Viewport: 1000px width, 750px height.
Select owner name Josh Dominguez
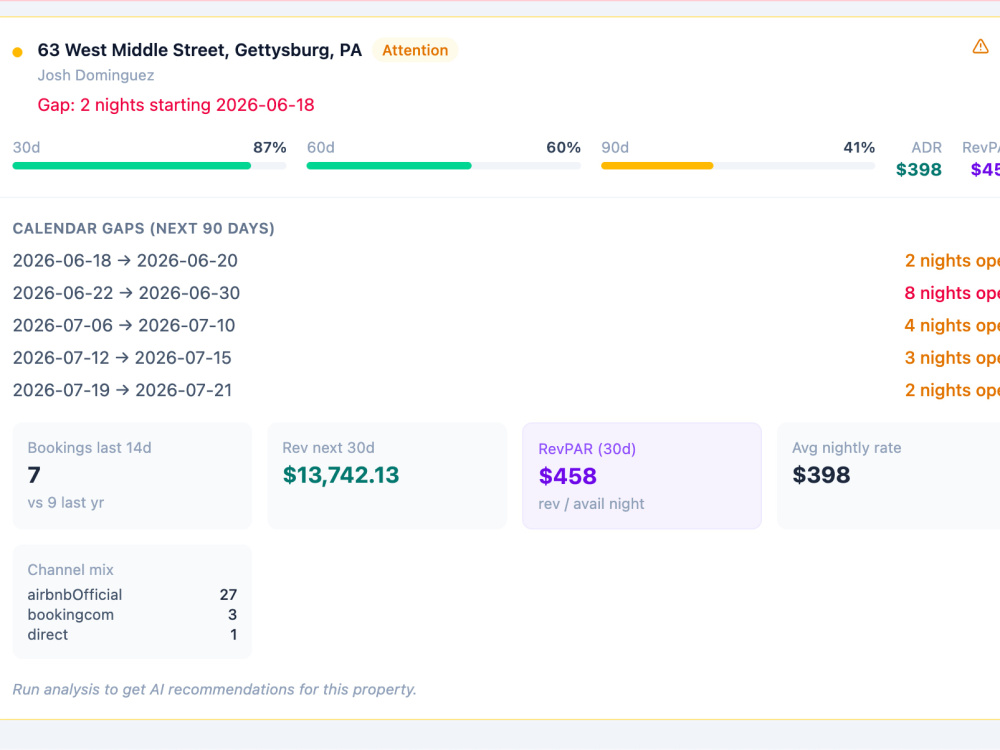[x=96, y=75]
